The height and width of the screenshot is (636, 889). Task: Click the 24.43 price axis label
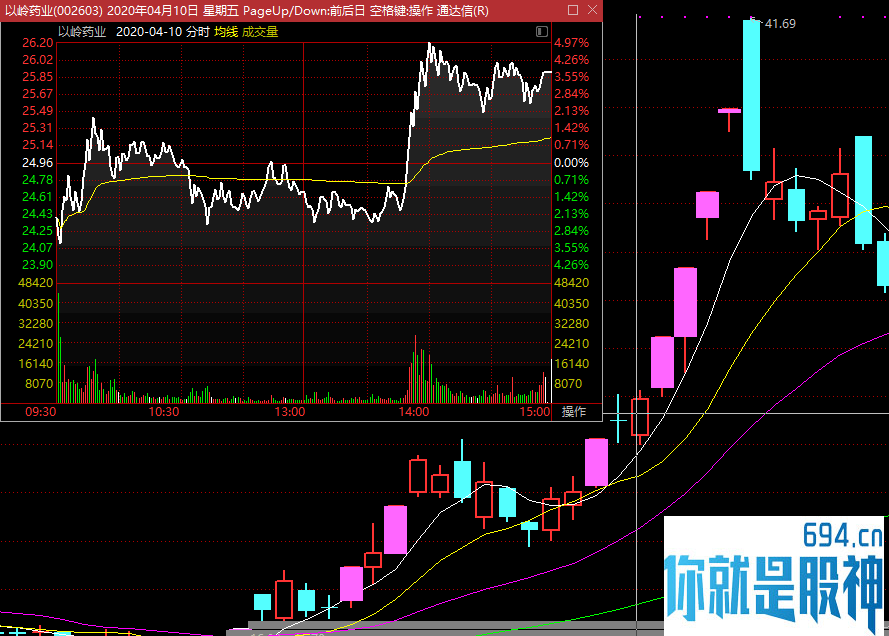pos(37,214)
